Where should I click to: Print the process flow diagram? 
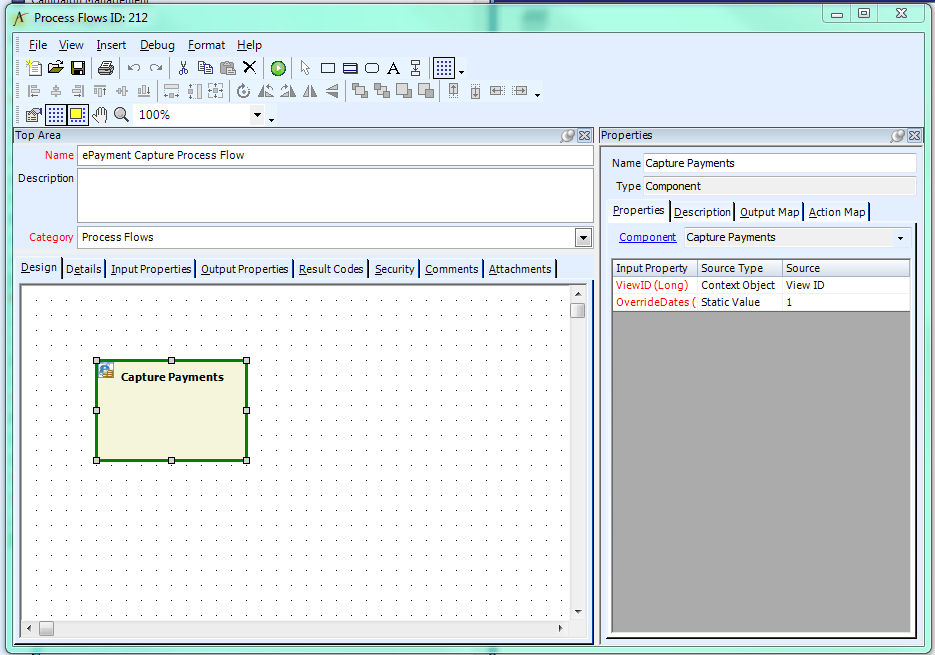(x=105, y=67)
